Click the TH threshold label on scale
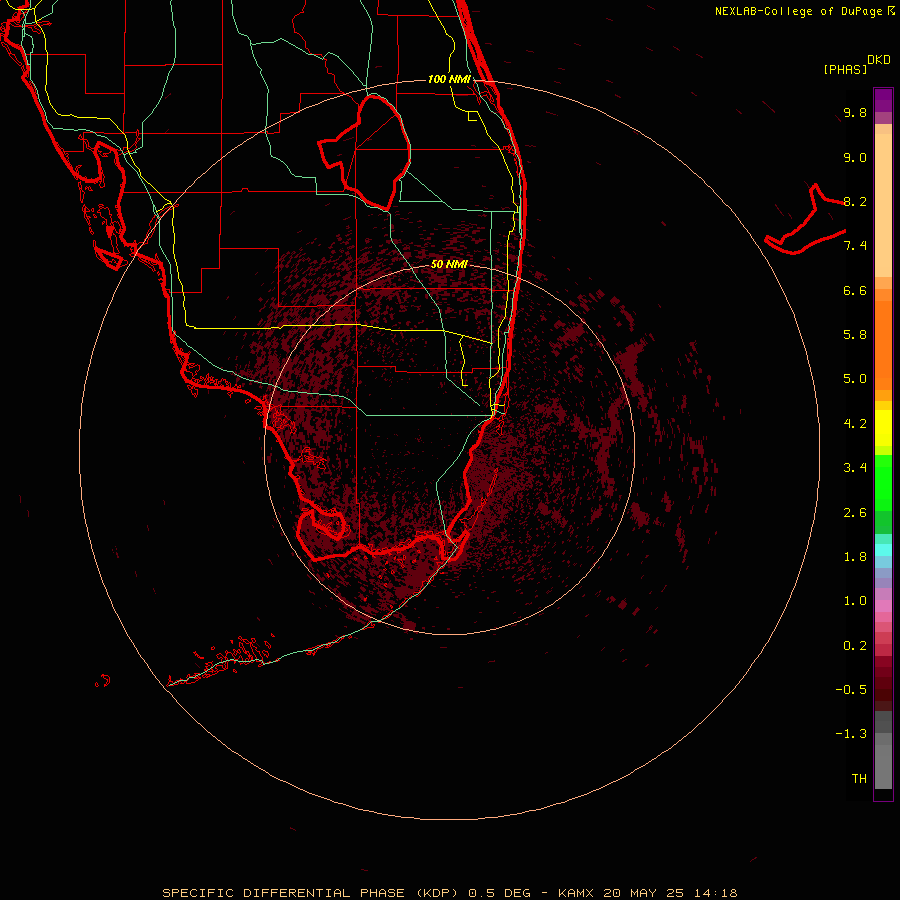Image resolution: width=900 pixels, height=900 pixels. [859, 779]
